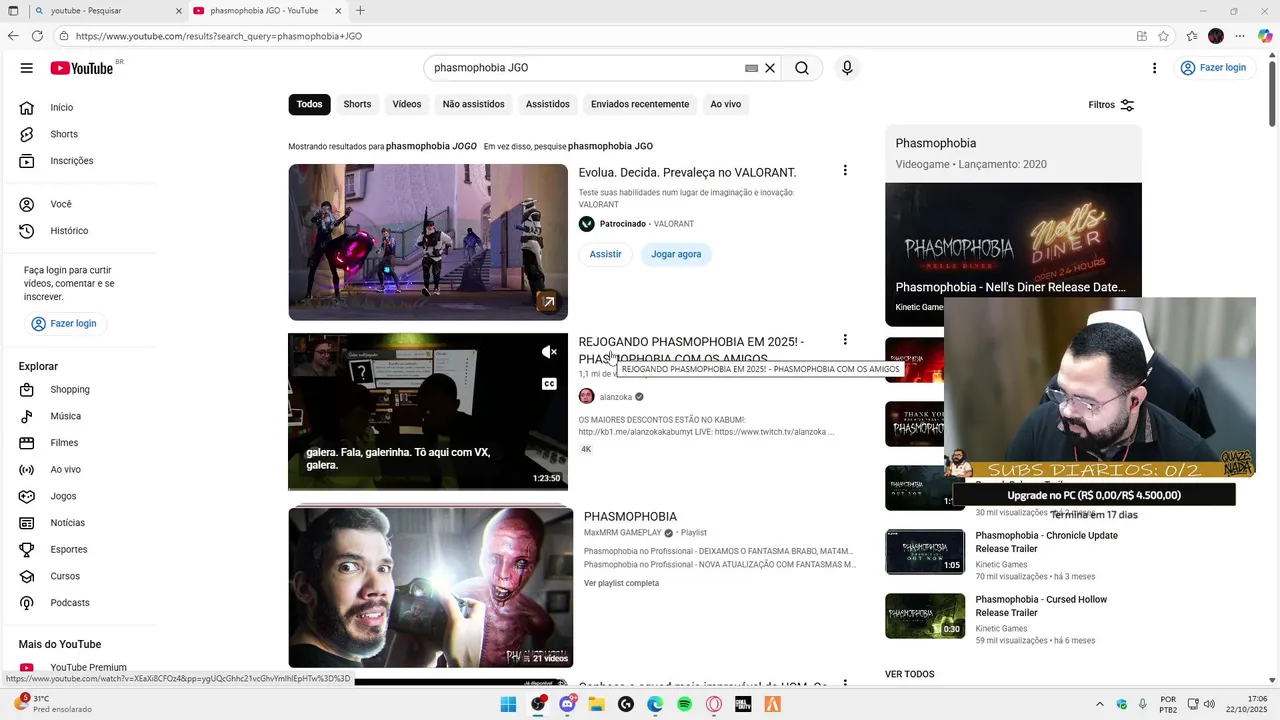Open the alanzoka channel link

(616, 397)
